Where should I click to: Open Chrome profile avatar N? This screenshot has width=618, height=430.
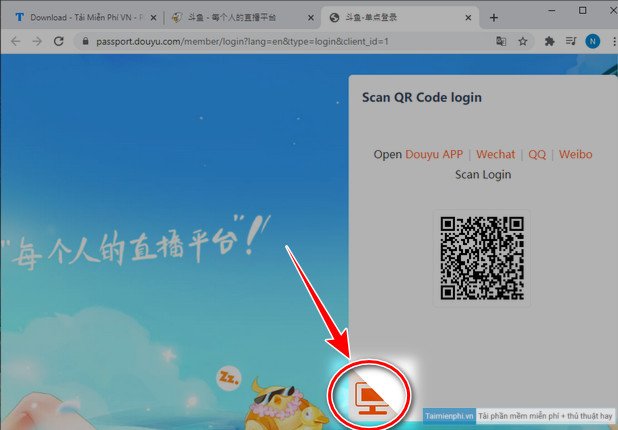tap(592, 41)
